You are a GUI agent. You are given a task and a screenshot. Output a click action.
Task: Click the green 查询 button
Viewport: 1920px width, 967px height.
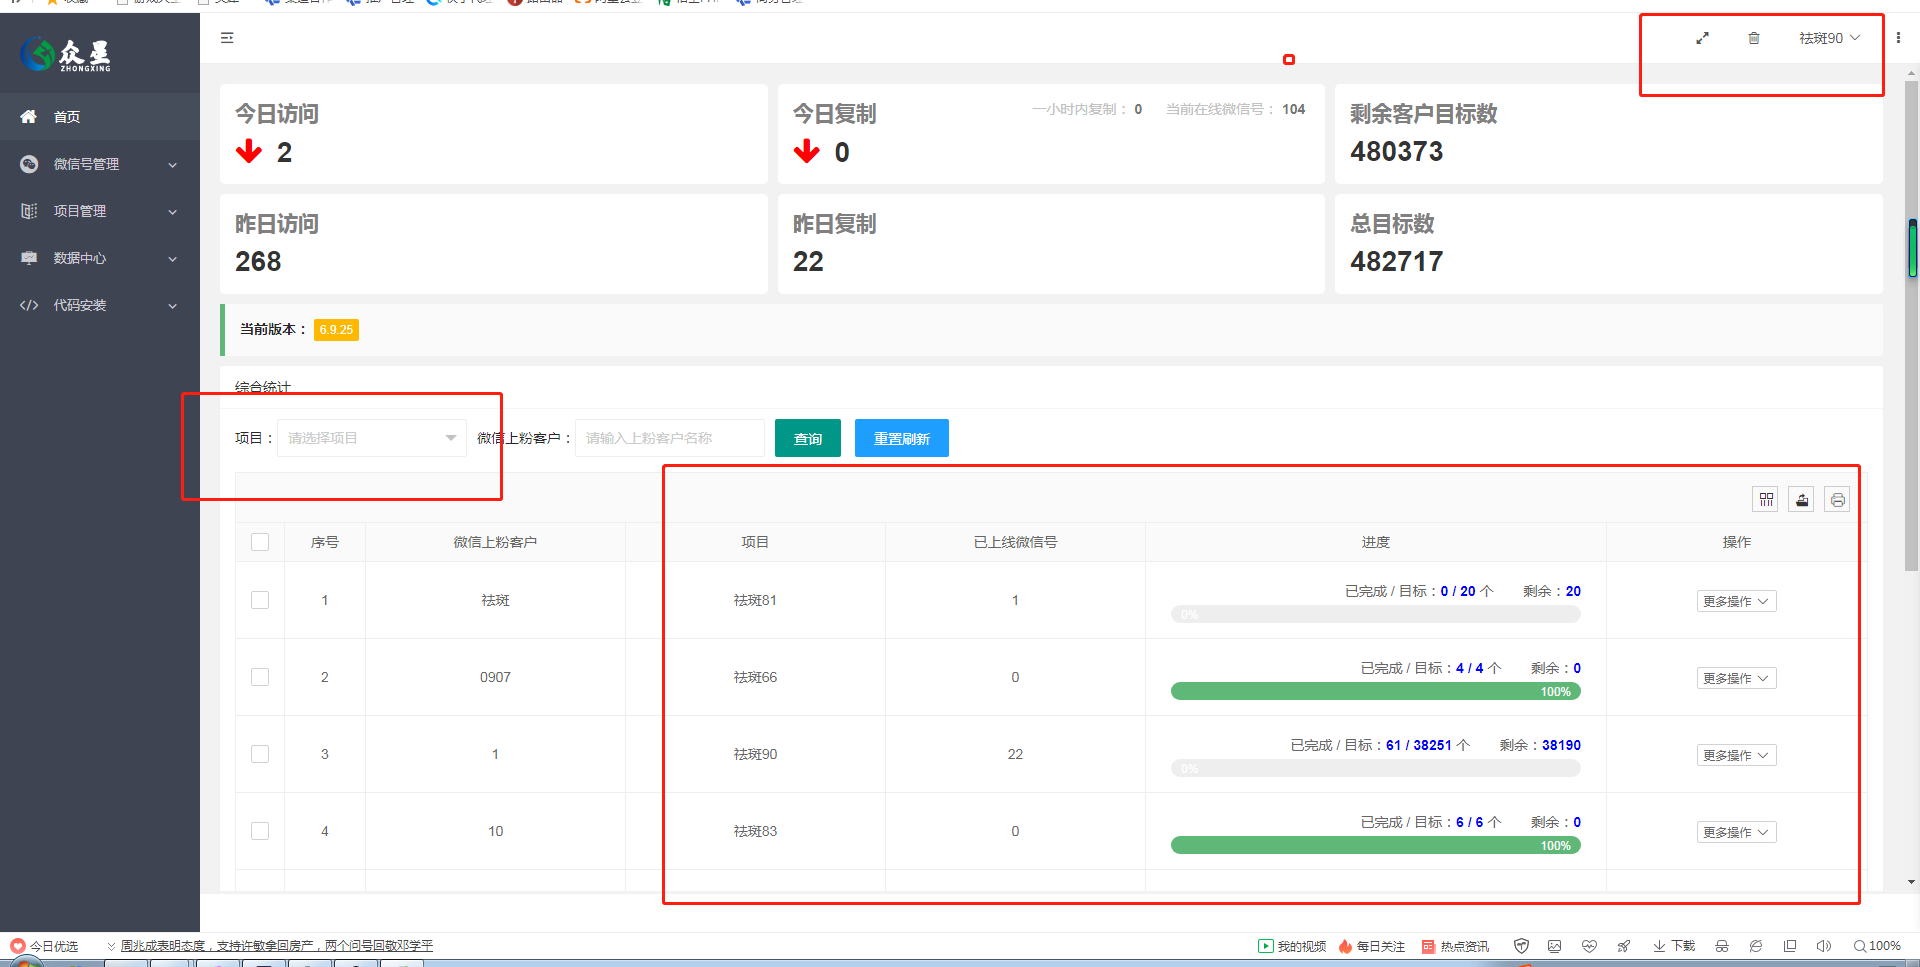click(807, 438)
